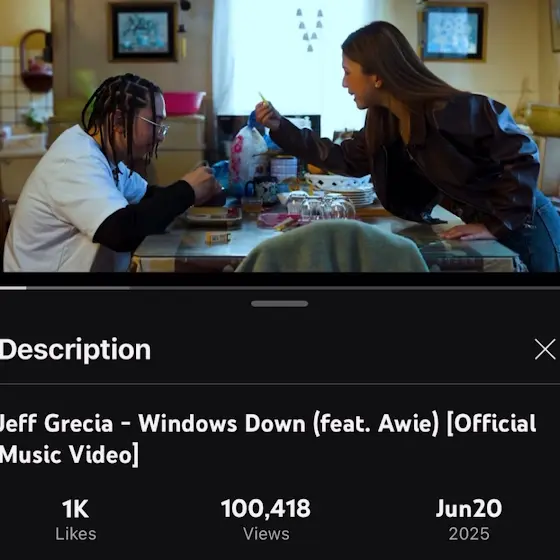Seek to the middle of the video progress bar
Viewport: 560px width, 560px height.
coord(280,288)
